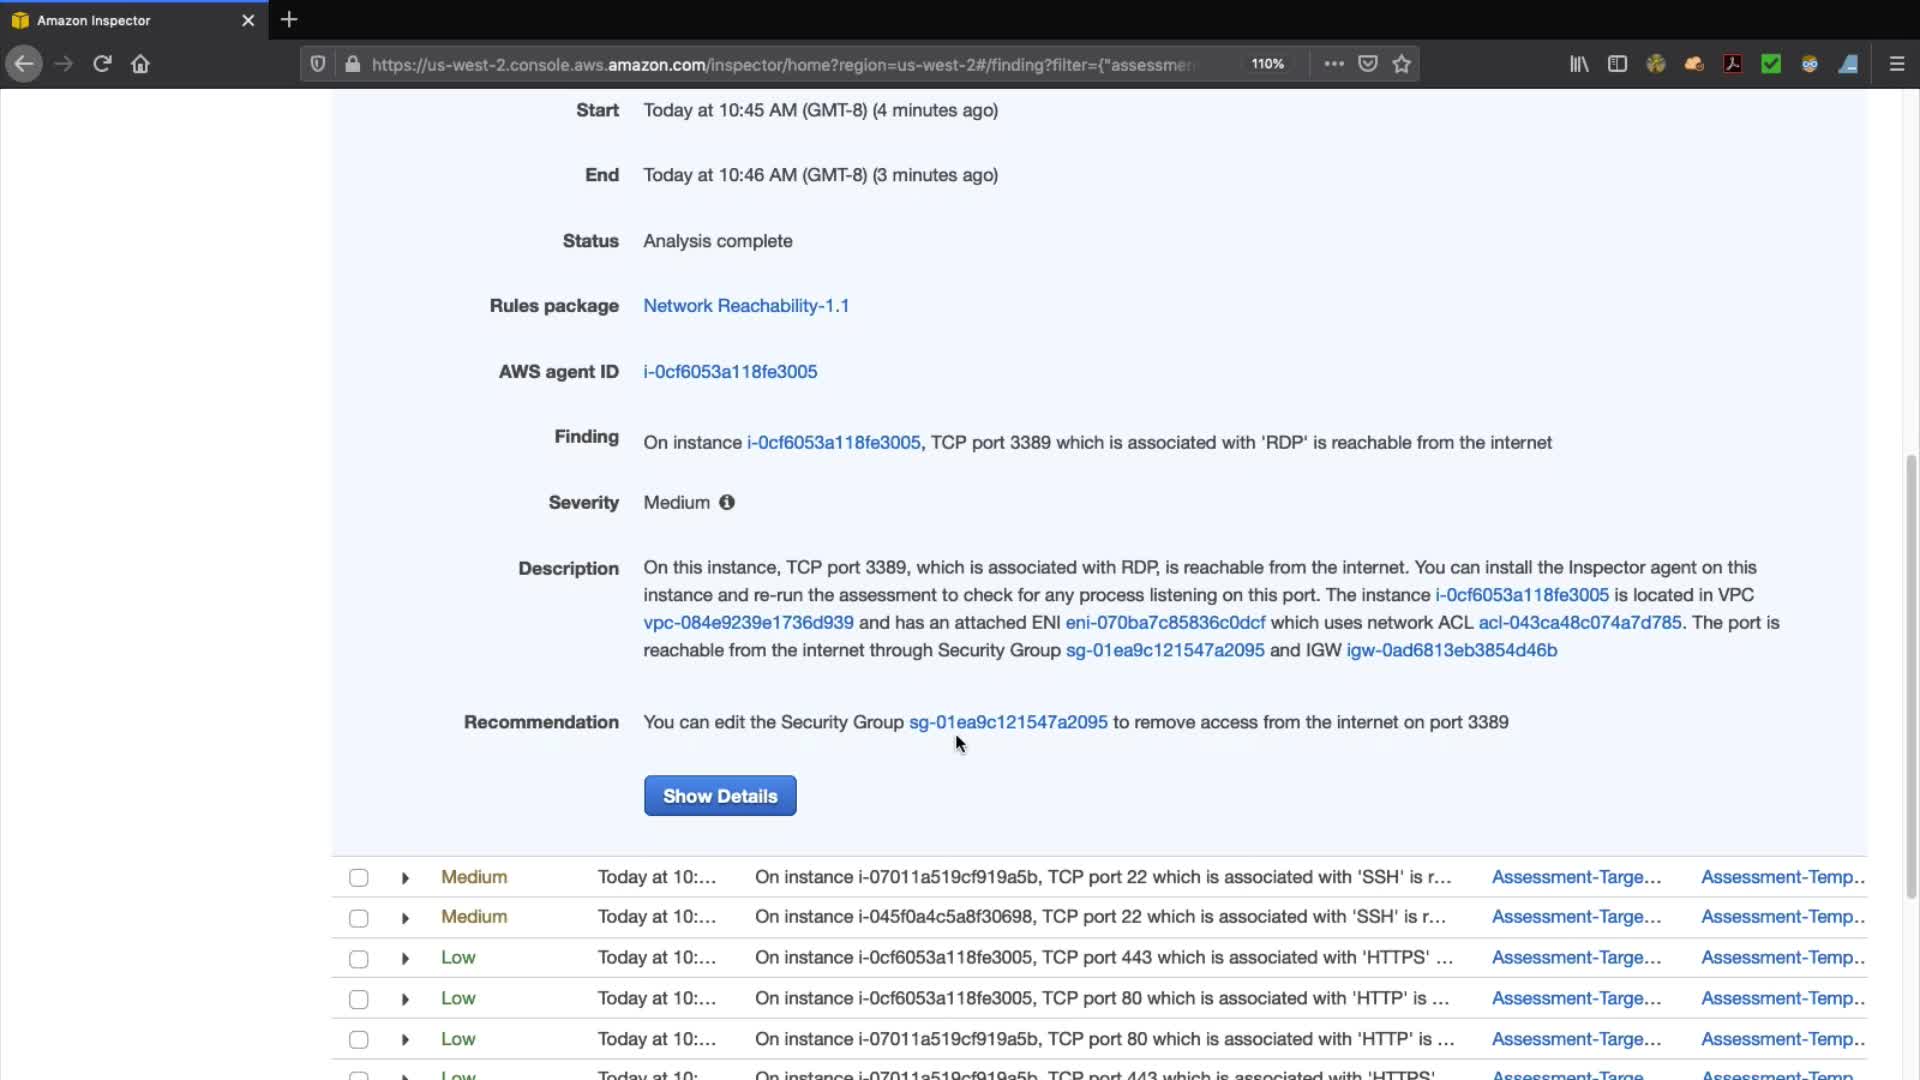Image resolution: width=1920 pixels, height=1080 pixels.
Task: Tick checkbox for i-045f0a4c5a8f30698 SSH finding
Action: tap(358, 918)
